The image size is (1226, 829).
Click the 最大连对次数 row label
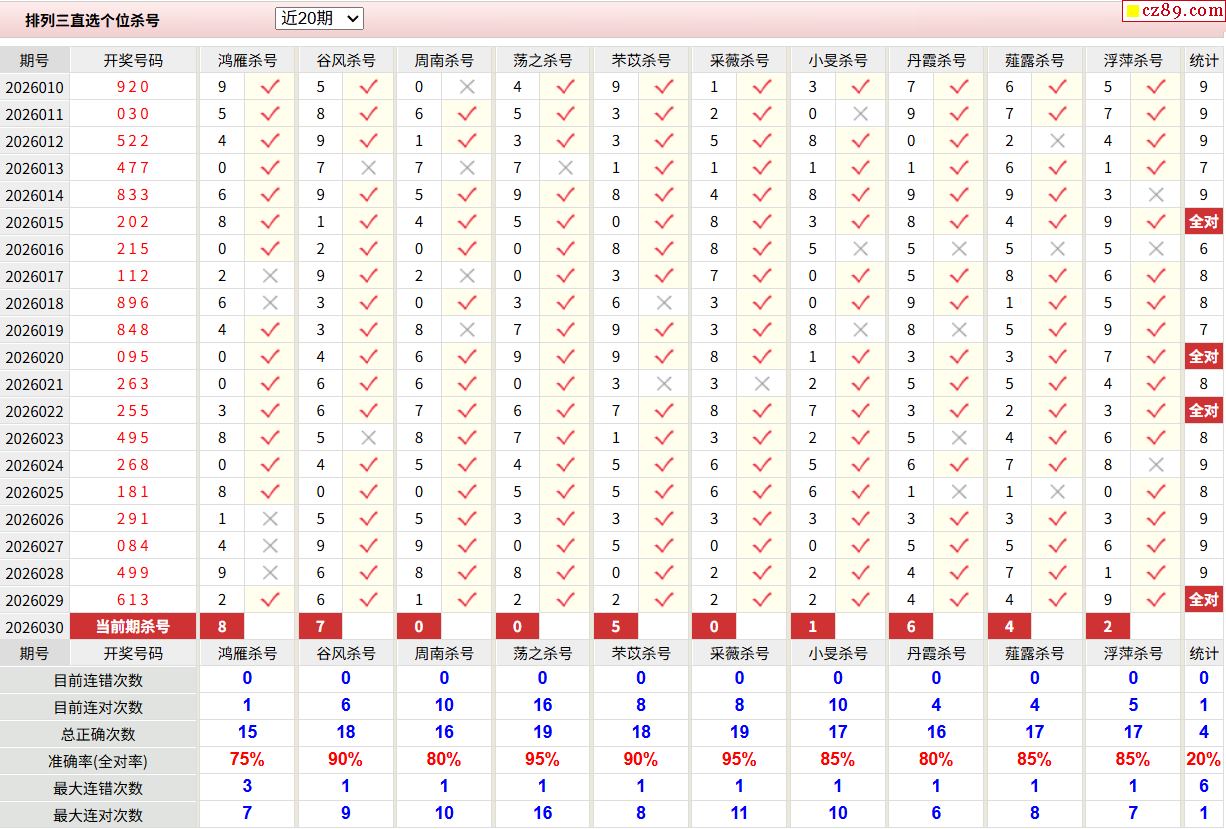click(98, 815)
